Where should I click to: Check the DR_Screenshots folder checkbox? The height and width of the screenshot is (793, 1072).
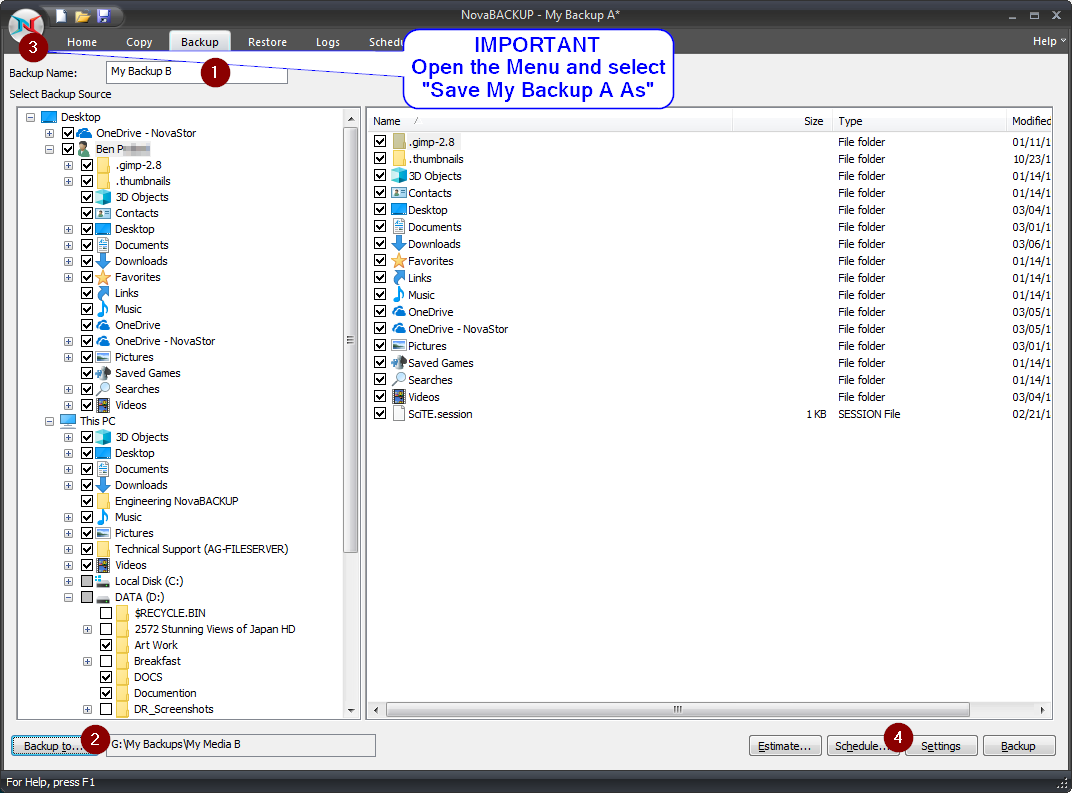click(x=106, y=709)
